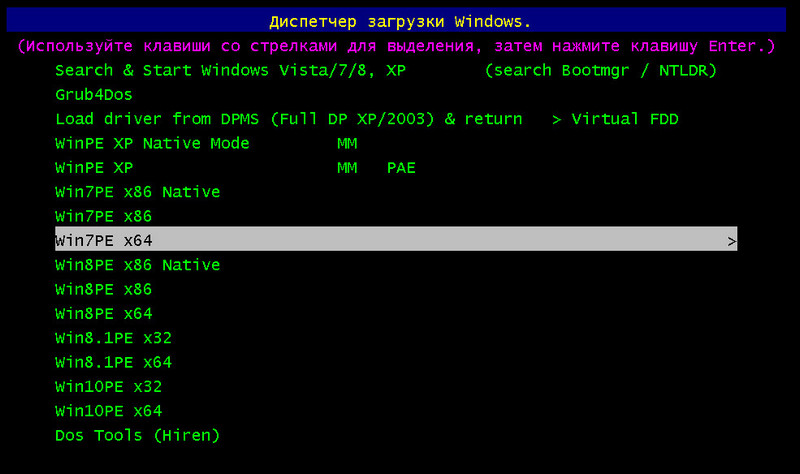Select WinPE XP Native Mode entry

tap(206, 143)
